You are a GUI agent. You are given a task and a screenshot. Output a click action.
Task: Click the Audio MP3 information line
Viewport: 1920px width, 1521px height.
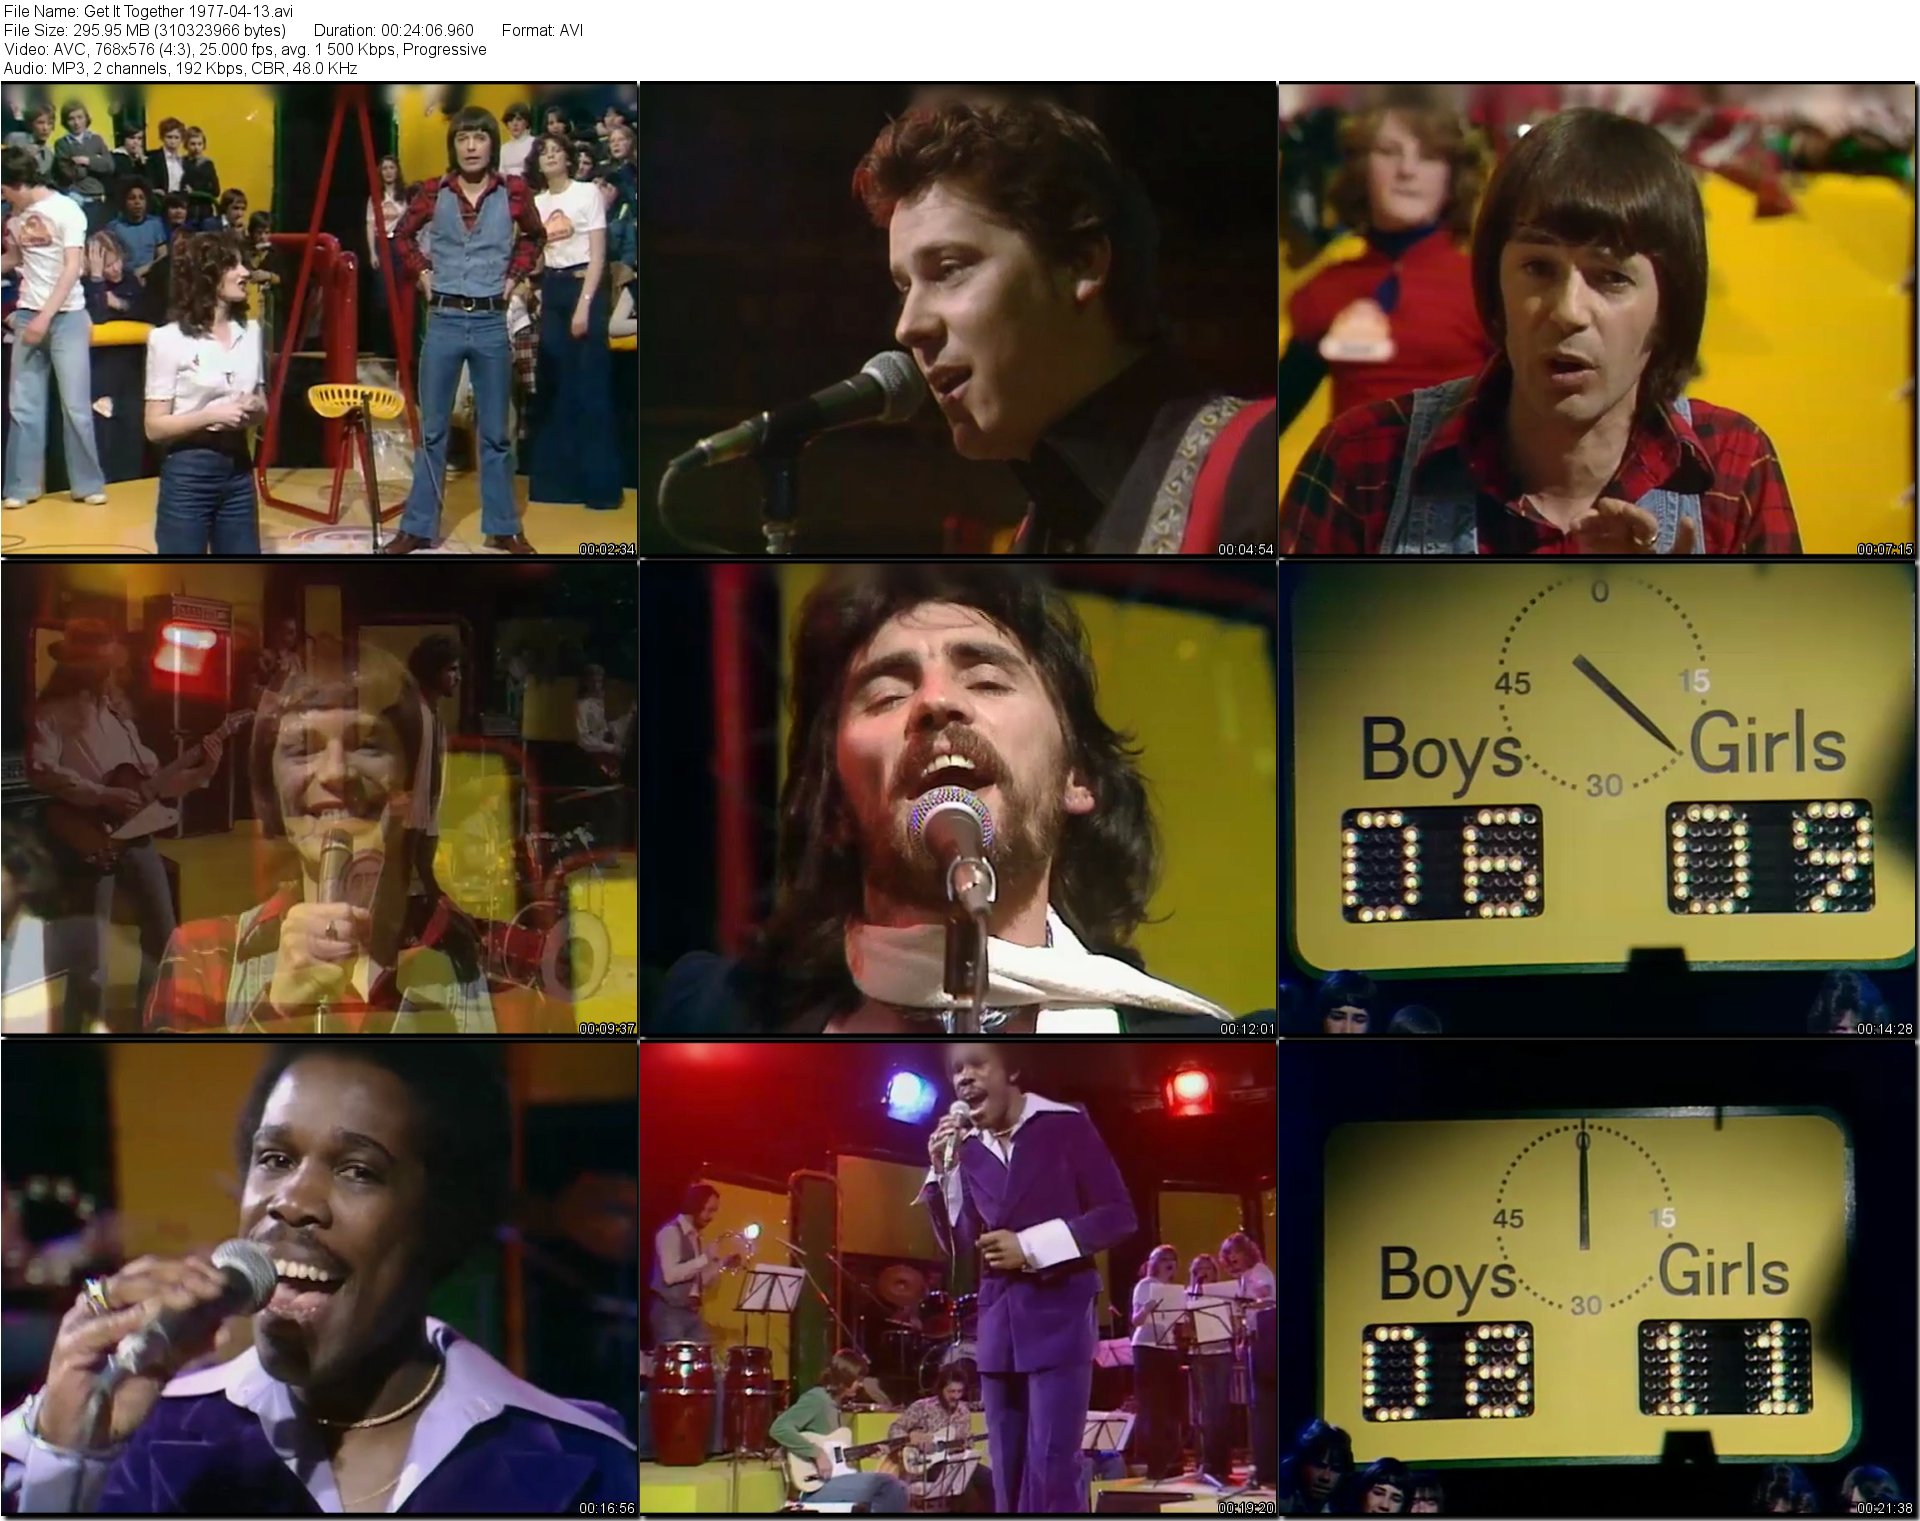click(180, 68)
